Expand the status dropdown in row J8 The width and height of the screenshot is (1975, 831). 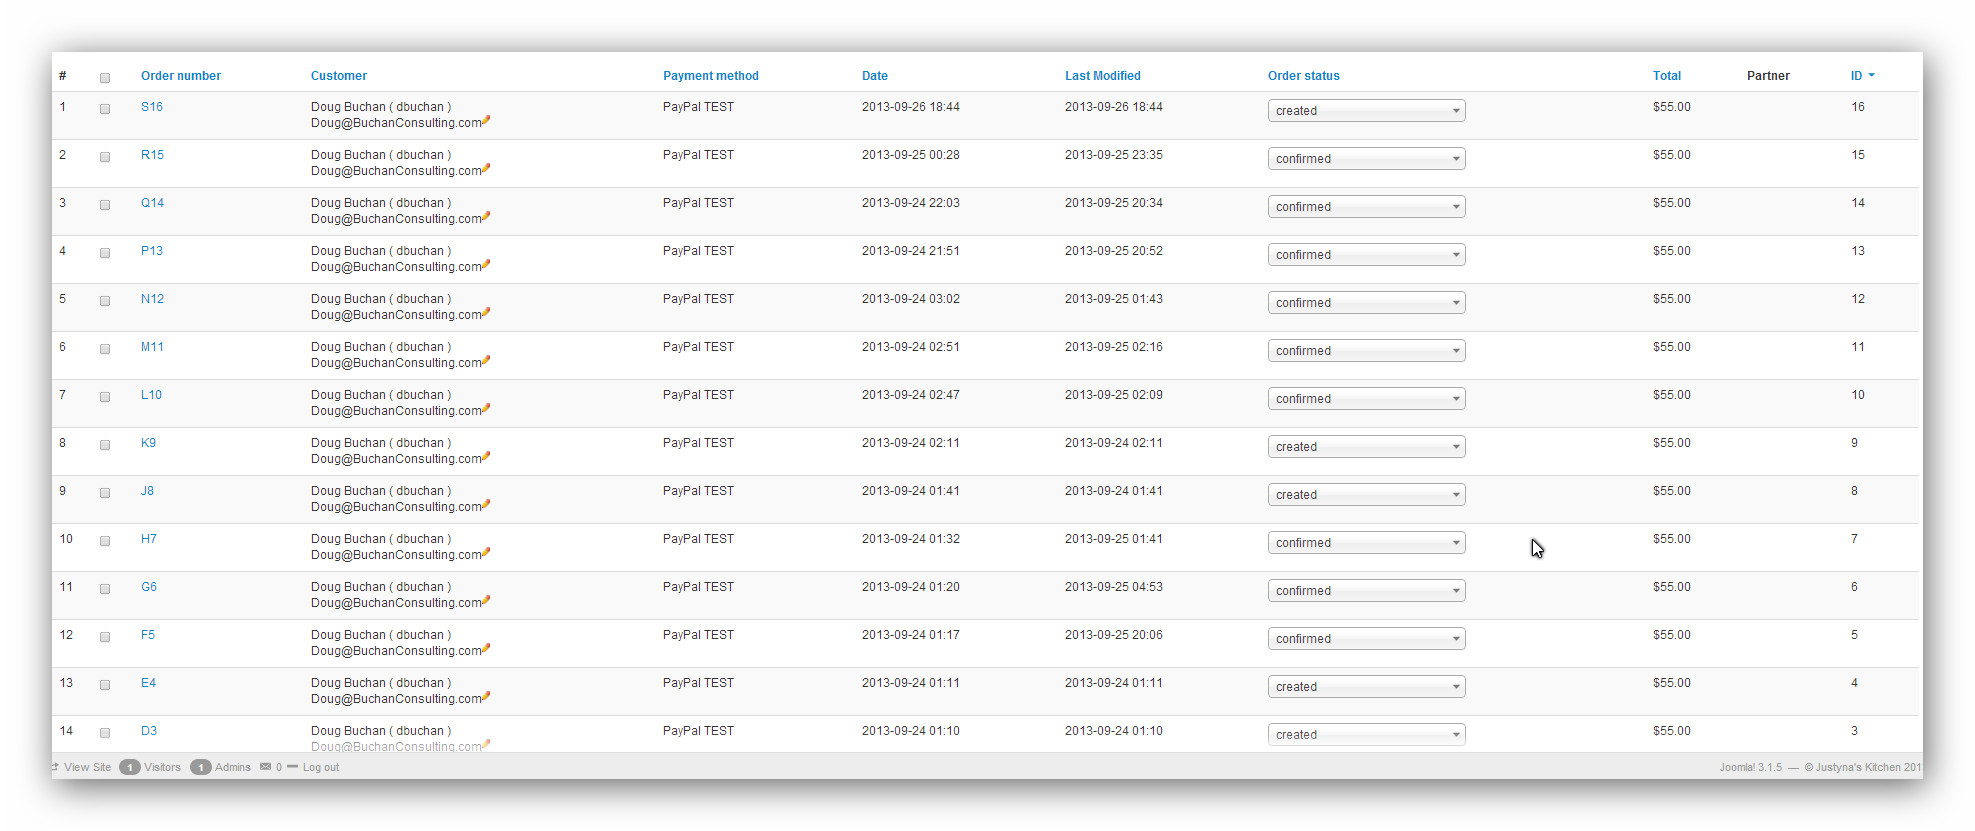[x=1366, y=495]
